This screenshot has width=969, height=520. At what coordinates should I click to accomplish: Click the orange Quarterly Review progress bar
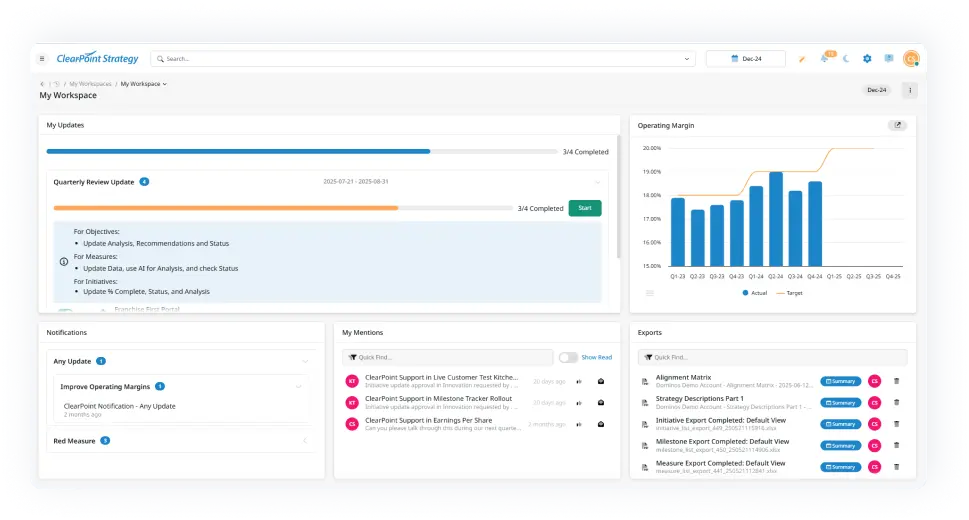[x=226, y=208]
